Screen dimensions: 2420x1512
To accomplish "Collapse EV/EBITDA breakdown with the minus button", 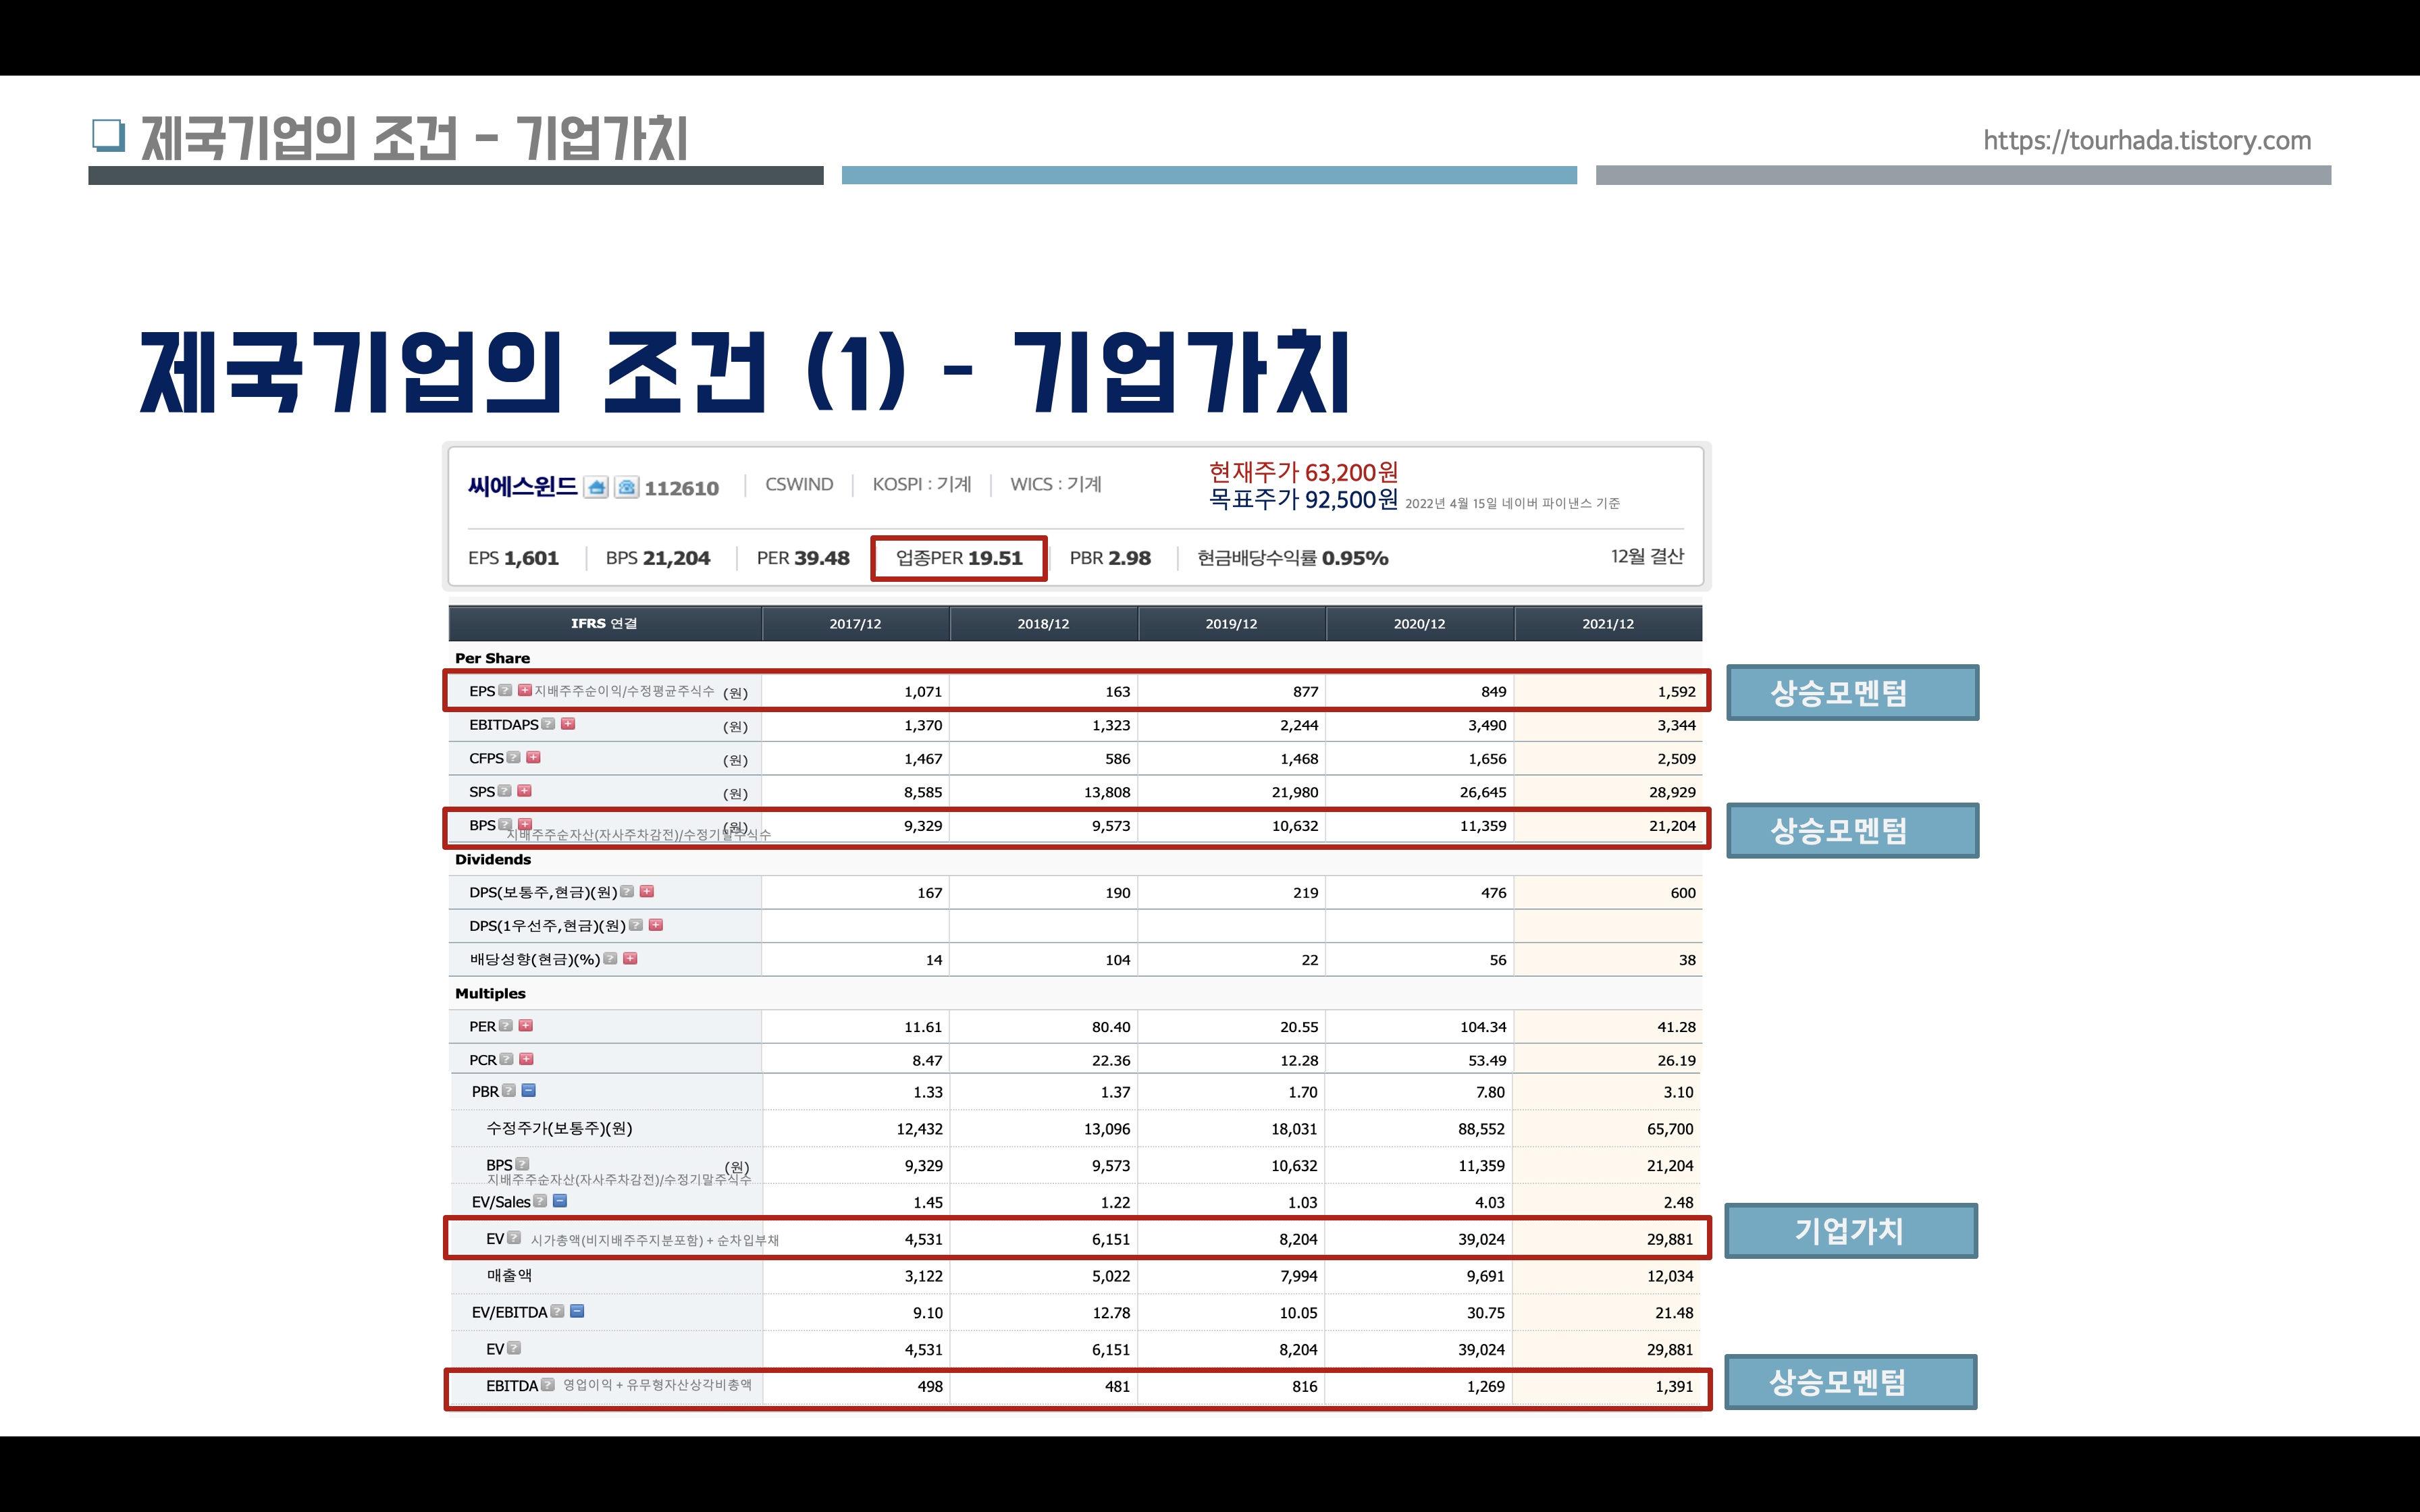I will coord(577,1311).
